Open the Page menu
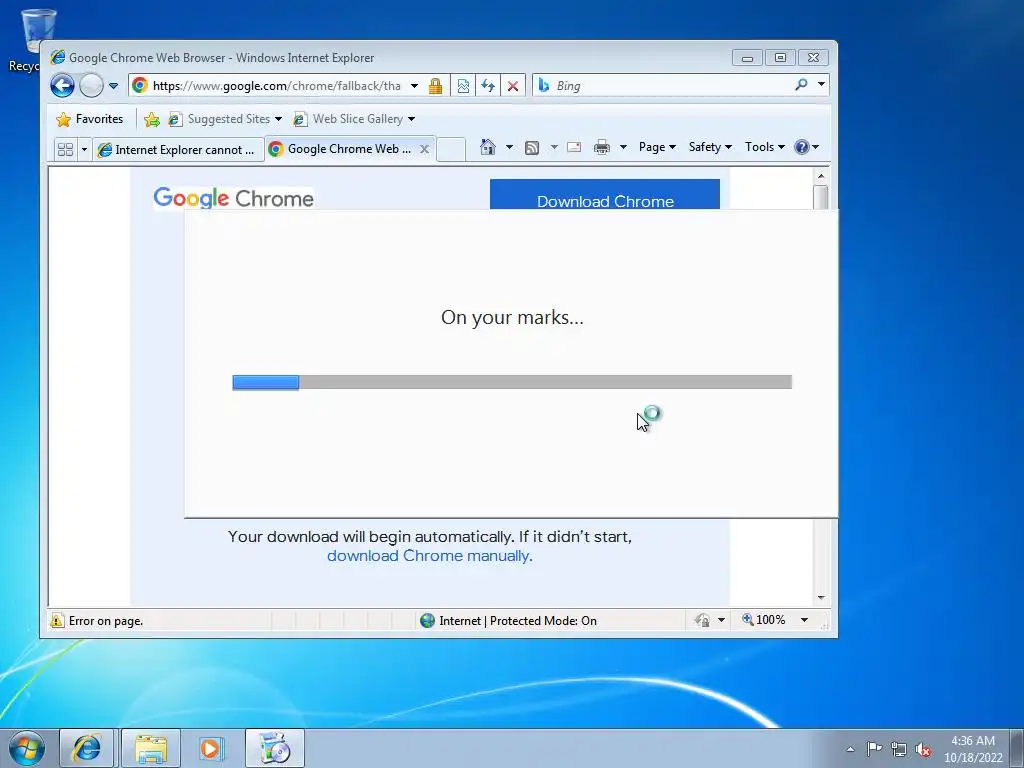This screenshot has height=768, width=1024. click(657, 147)
